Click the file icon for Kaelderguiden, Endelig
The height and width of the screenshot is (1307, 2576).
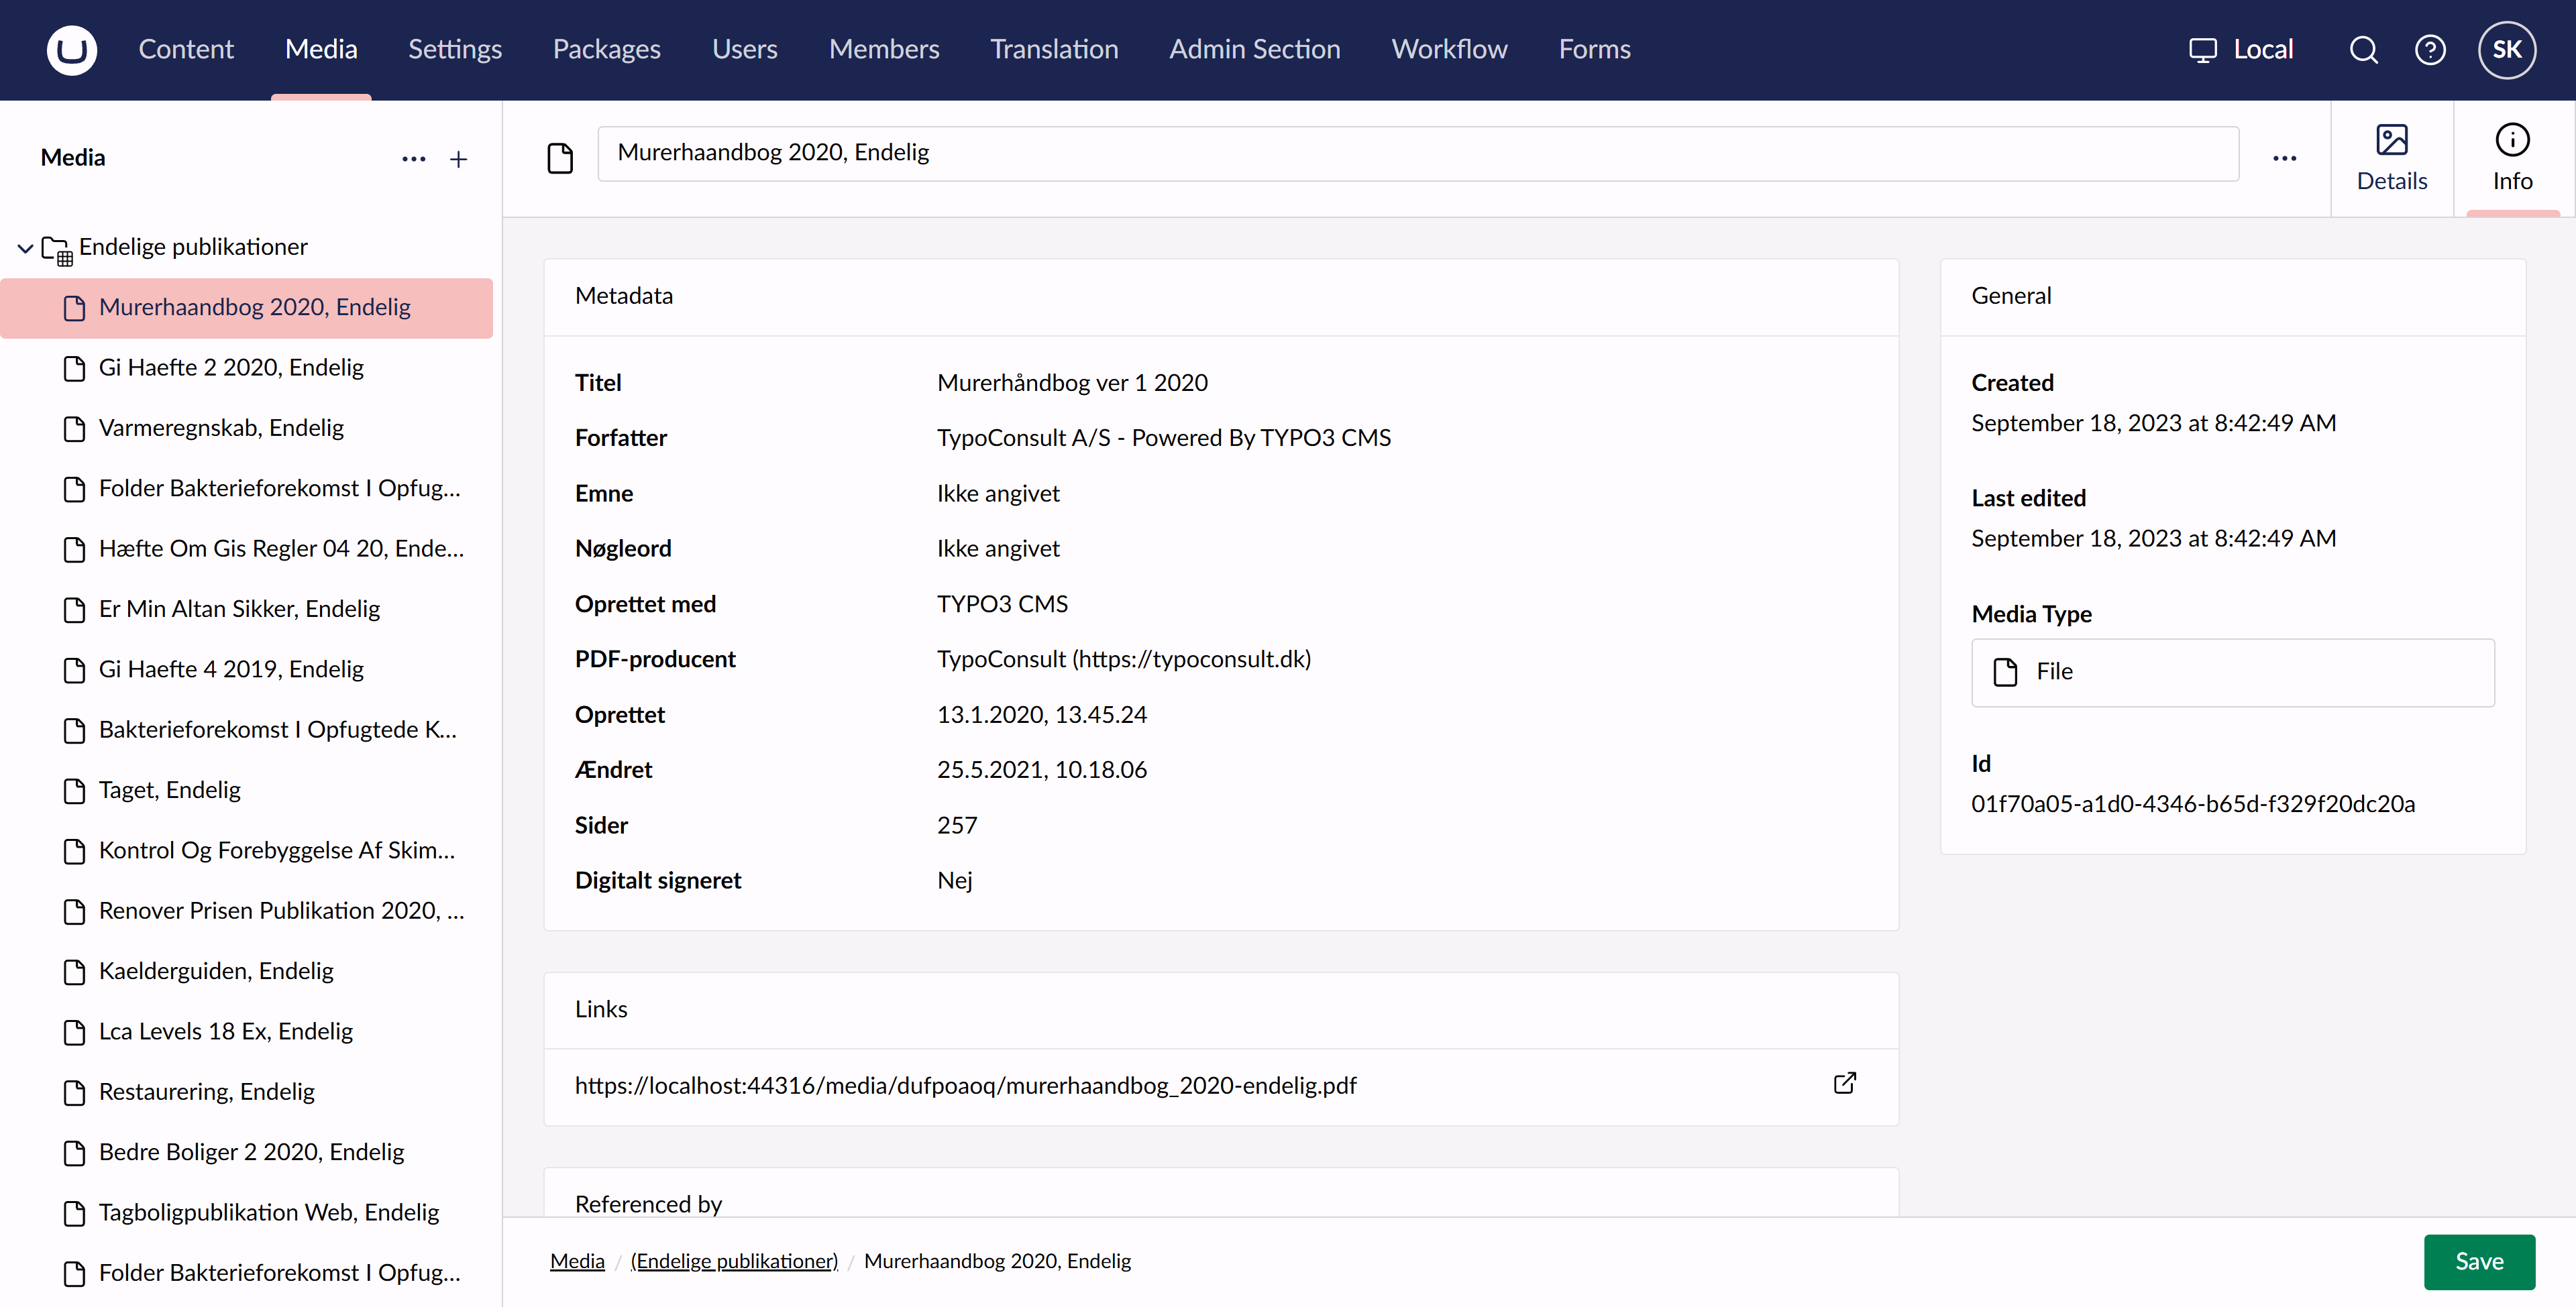point(74,971)
